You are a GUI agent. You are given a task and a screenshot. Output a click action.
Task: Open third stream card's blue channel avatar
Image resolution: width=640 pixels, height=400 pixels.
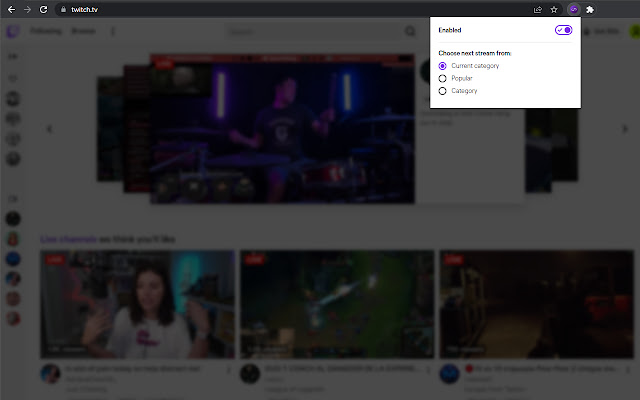(449, 373)
